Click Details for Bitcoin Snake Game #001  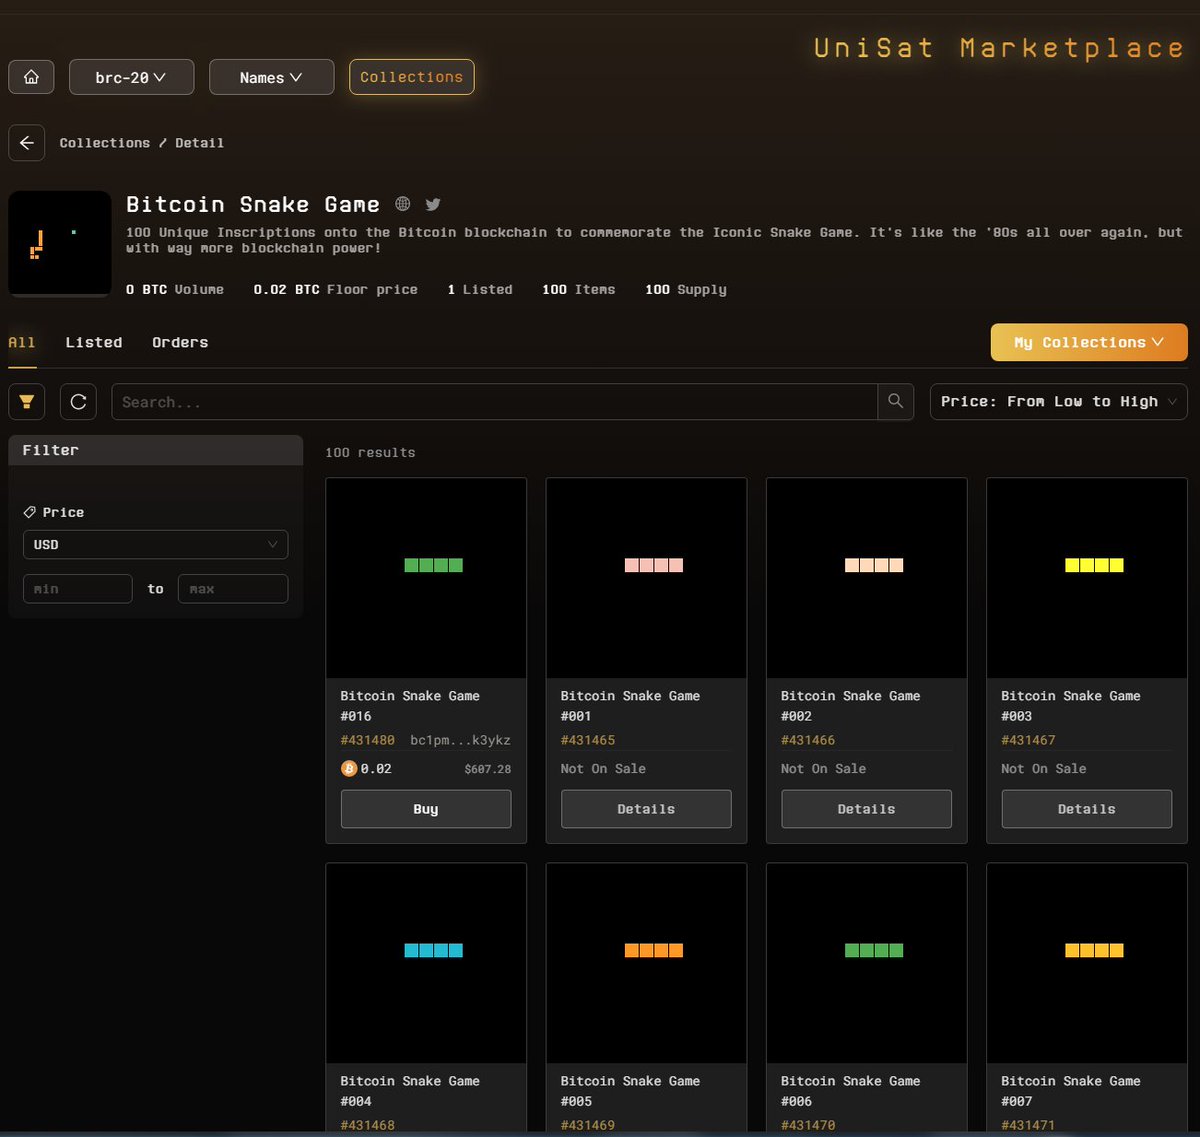(646, 809)
